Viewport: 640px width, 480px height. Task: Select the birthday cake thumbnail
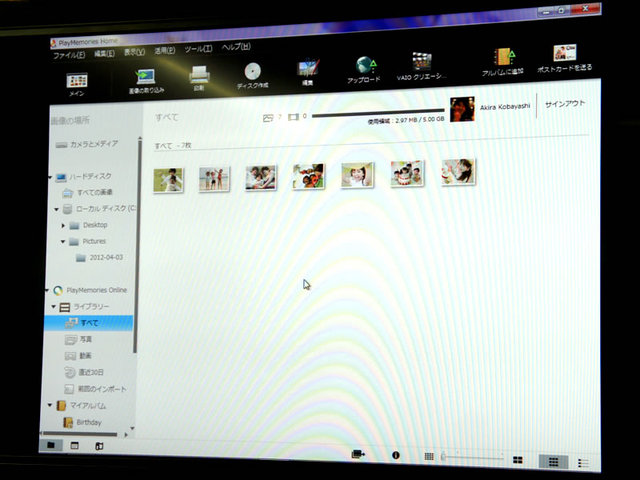[407, 173]
